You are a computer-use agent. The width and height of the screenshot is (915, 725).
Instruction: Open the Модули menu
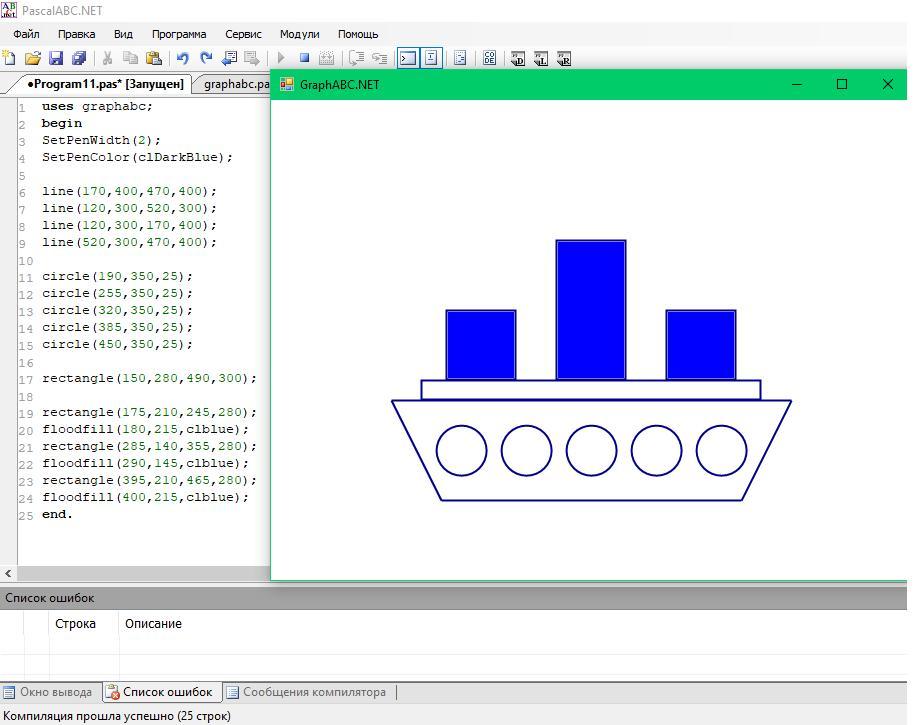[x=299, y=34]
